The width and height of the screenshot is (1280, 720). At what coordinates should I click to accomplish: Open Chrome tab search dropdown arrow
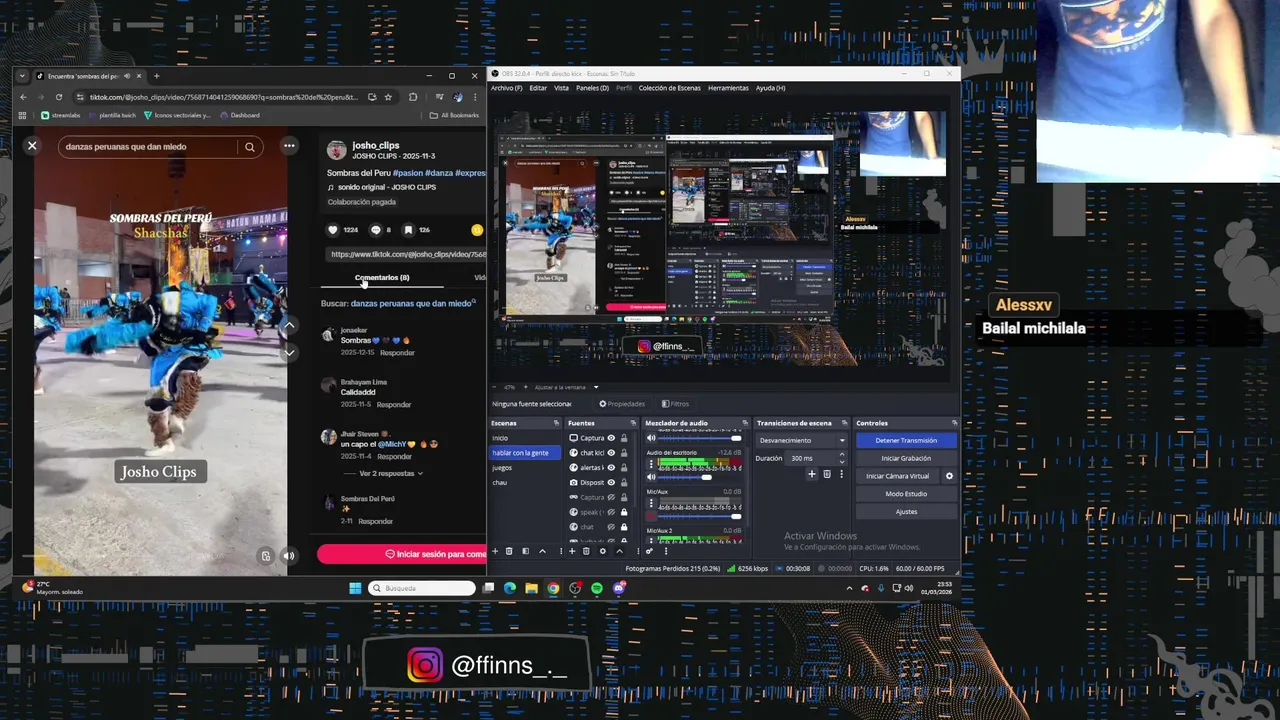pyautogui.click(x=22, y=76)
